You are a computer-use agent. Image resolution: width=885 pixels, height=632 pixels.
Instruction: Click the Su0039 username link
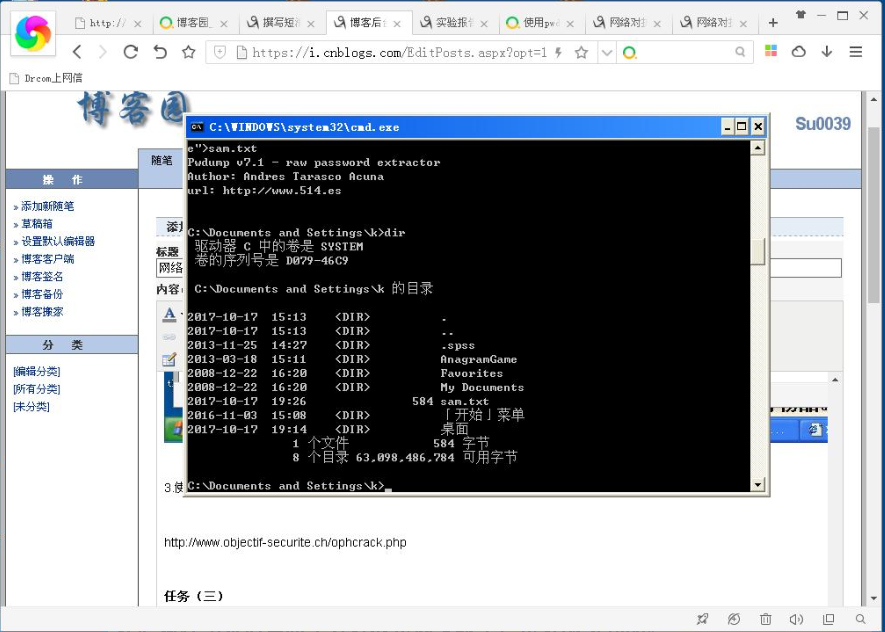[822, 124]
